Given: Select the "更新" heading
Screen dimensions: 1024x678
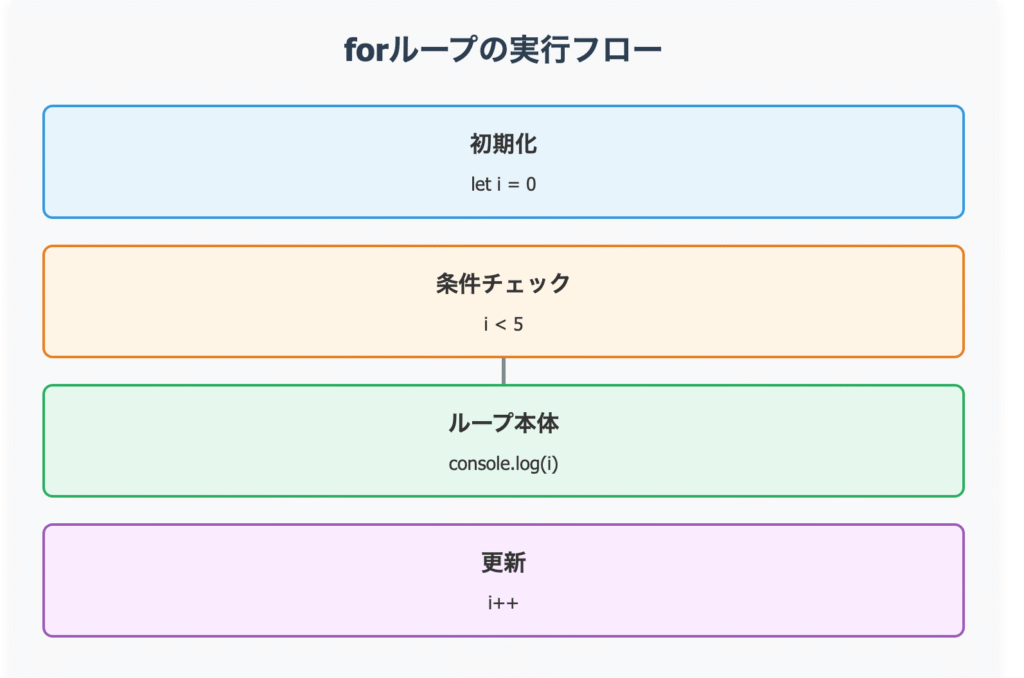Looking at the screenshot, I should click(503, 563).
